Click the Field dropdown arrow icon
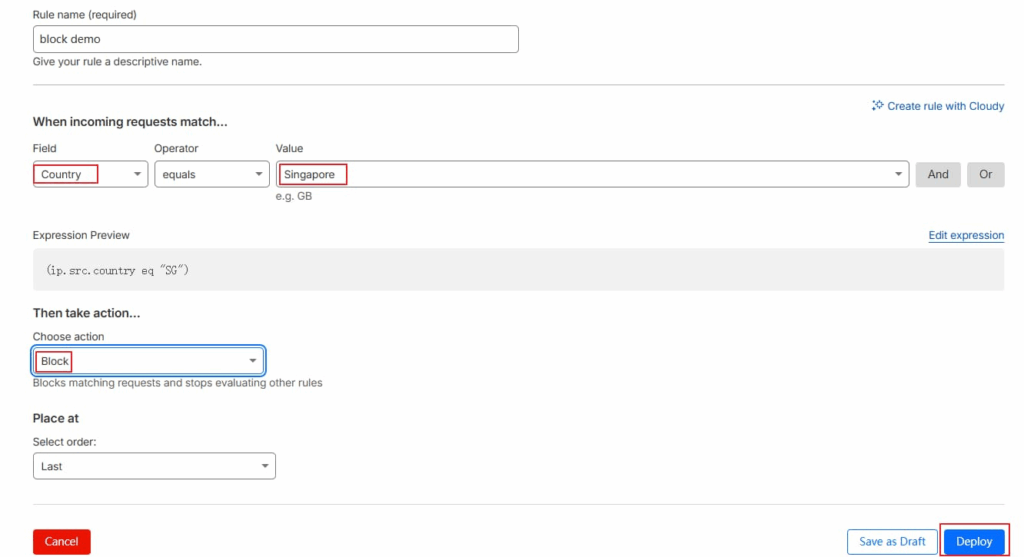Screen dimensions: 1024x557 tap(137, 174)
